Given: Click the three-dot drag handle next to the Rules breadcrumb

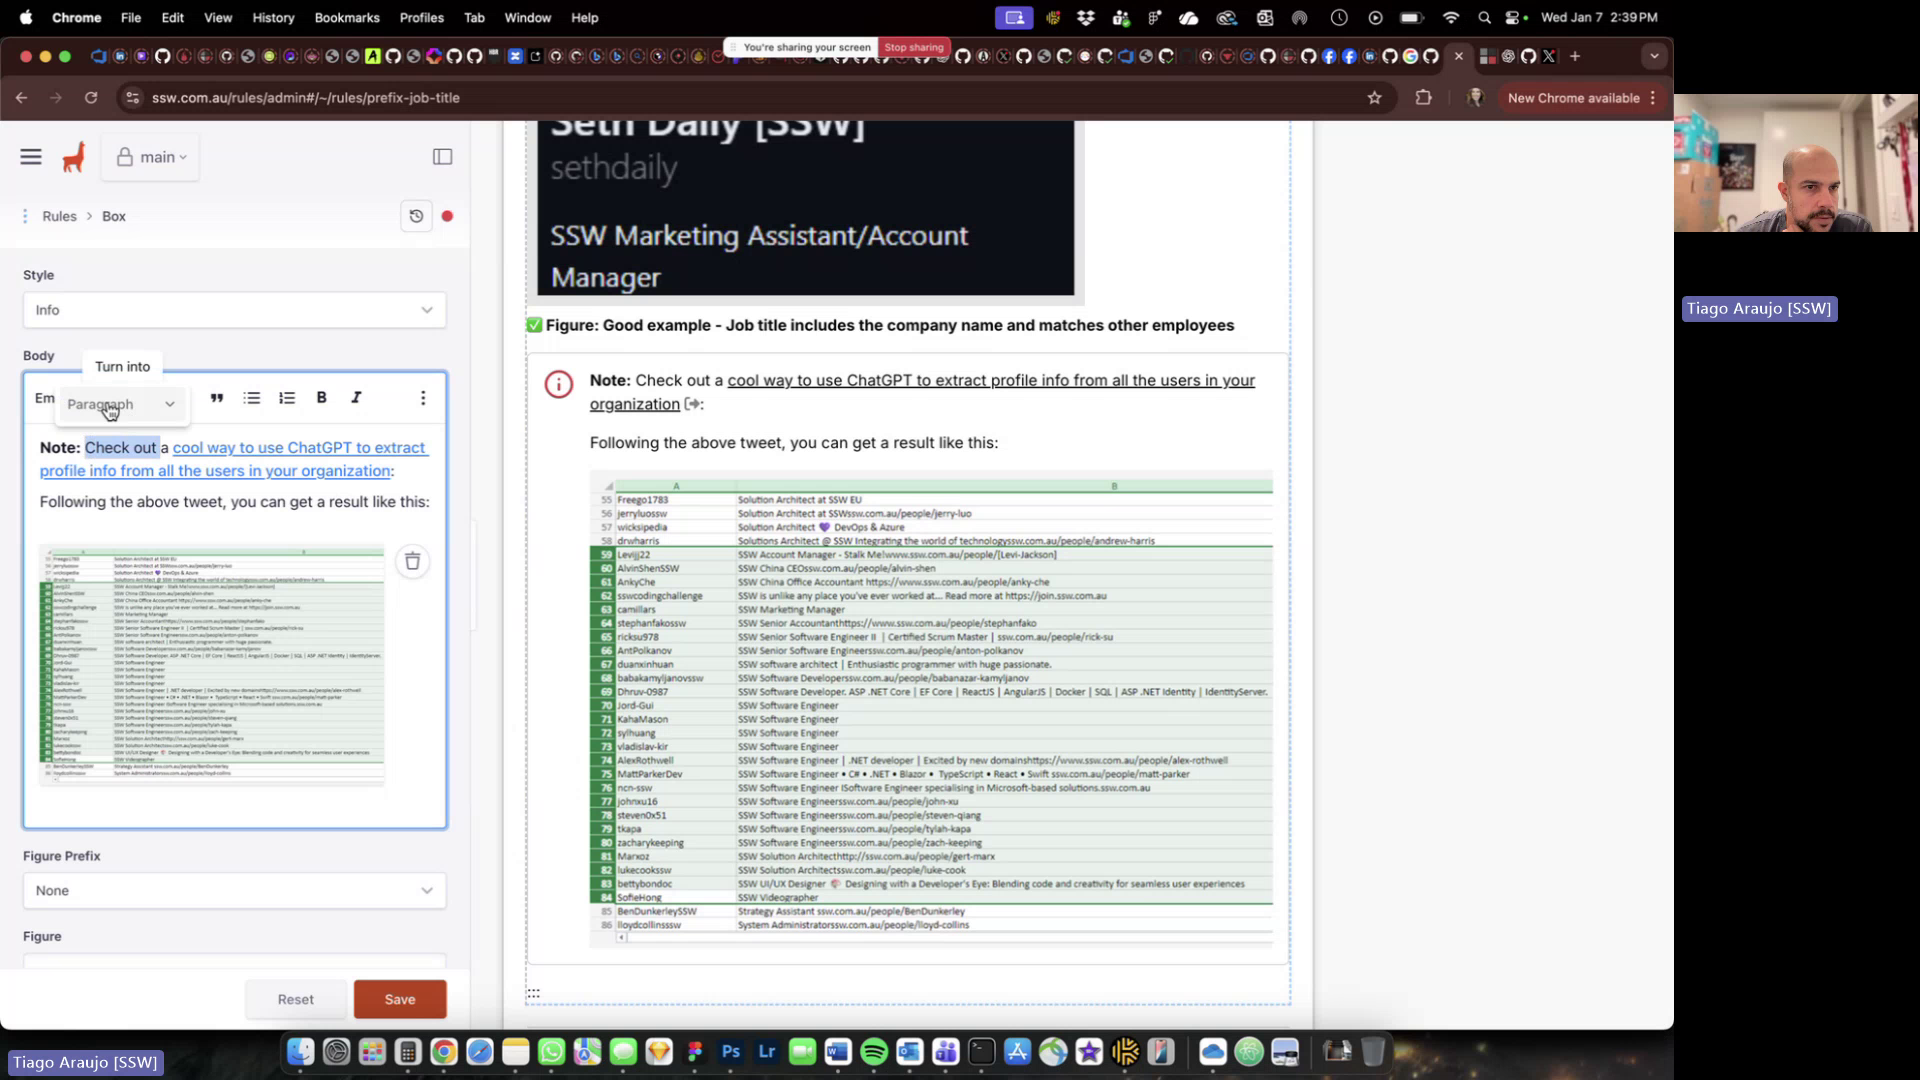Looking at the screenshot, I should coord(25,216).
